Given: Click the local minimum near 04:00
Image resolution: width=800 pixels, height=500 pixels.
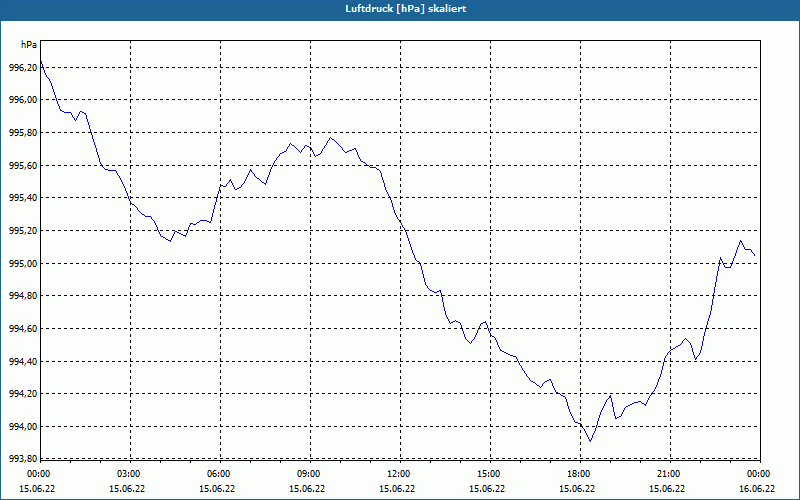Looking at the screenshot, I should pyautogui.click(x=170, y=241).
